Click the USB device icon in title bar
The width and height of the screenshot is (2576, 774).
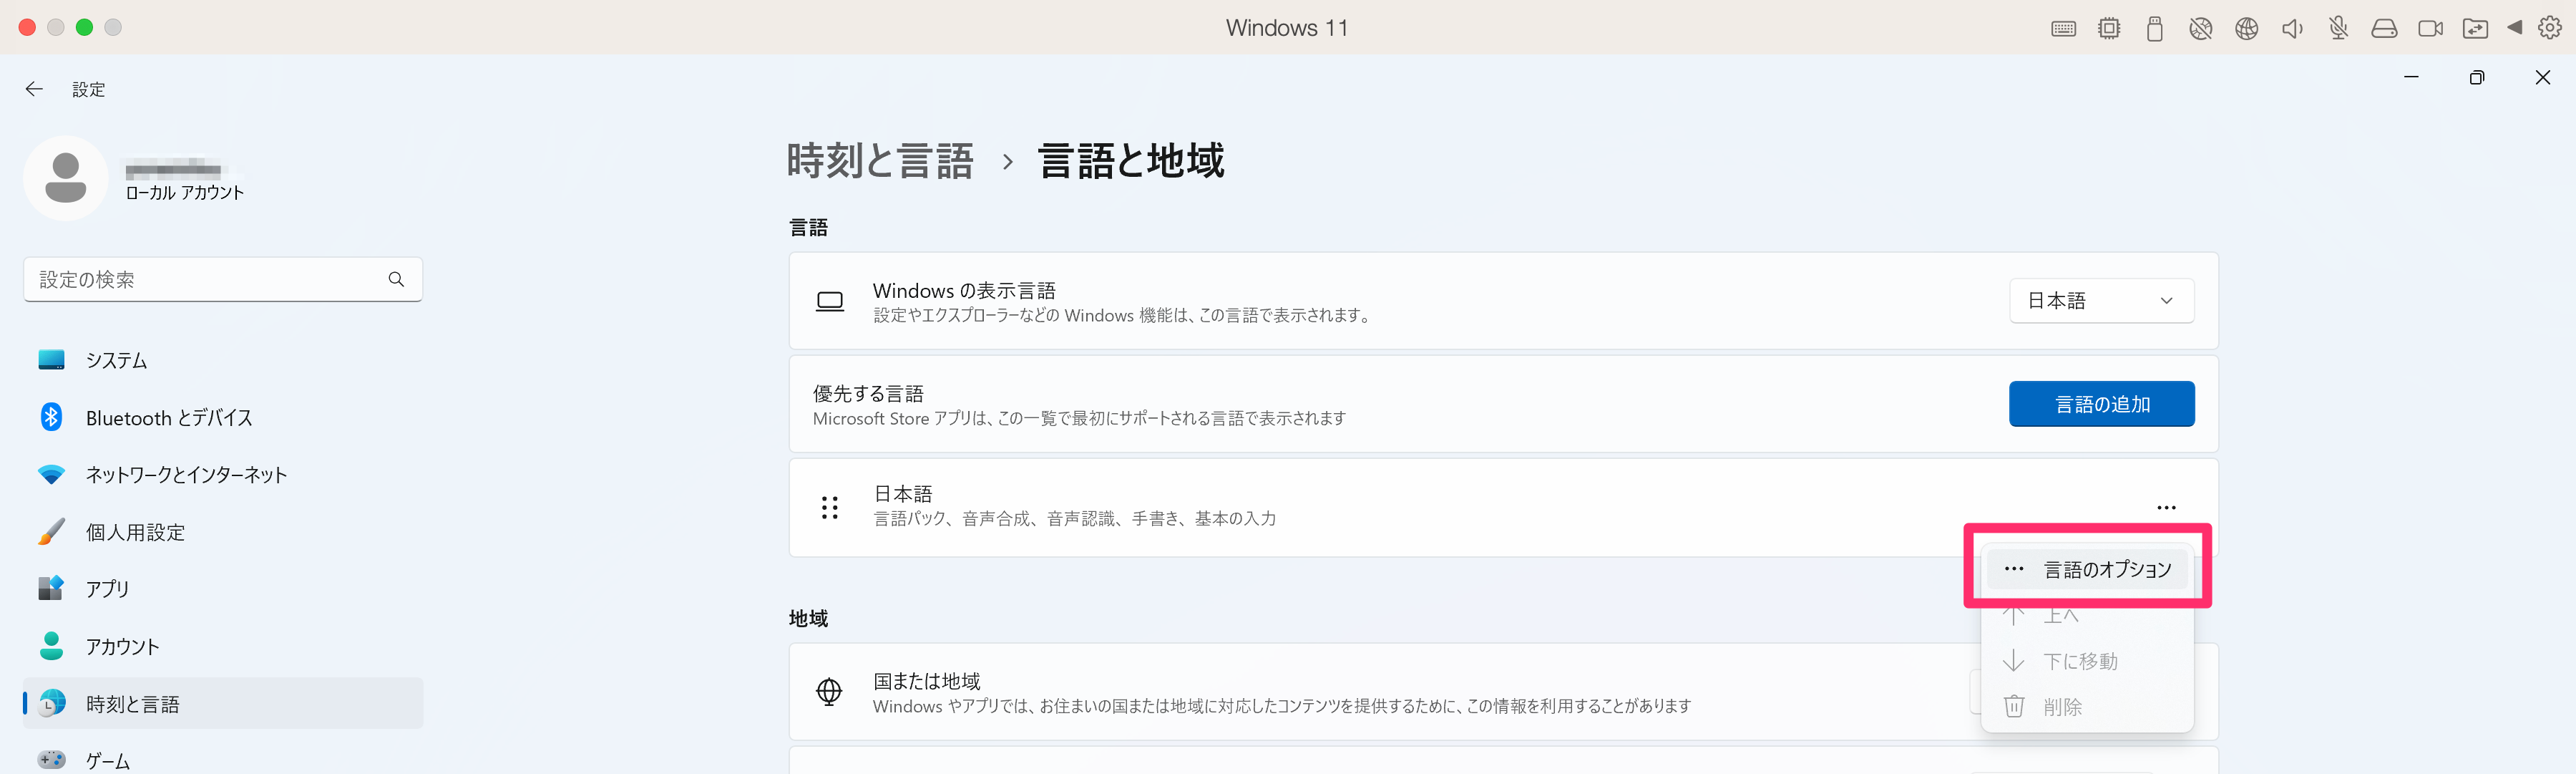[2155, 29]
